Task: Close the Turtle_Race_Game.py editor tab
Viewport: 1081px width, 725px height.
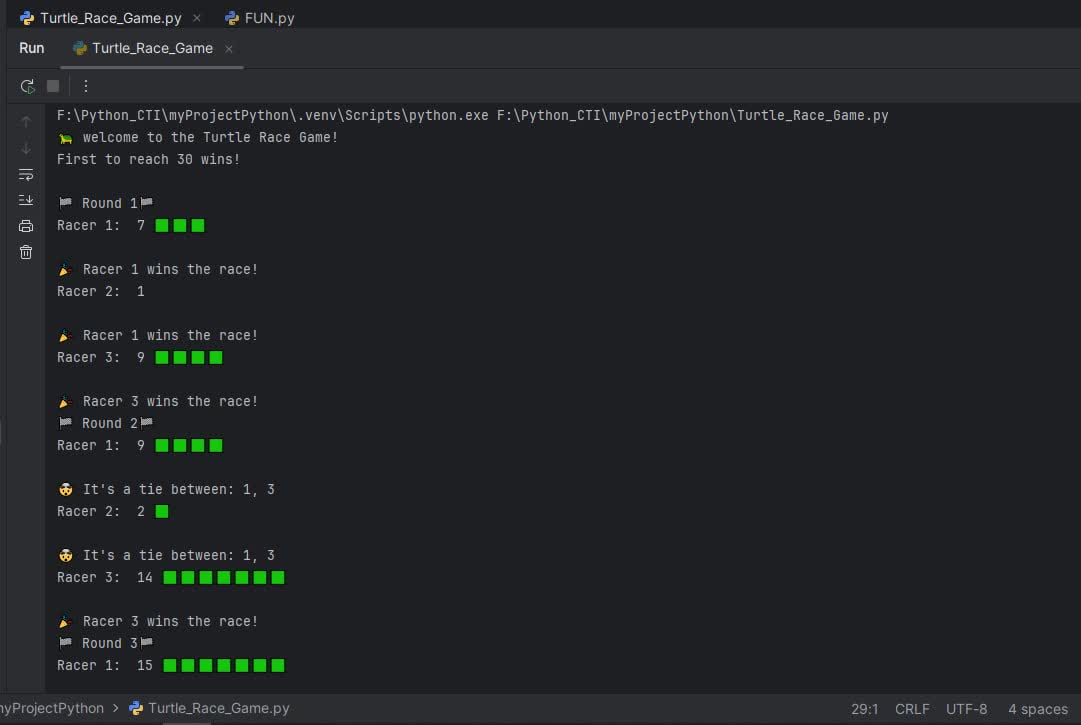Action: [197, 18]
